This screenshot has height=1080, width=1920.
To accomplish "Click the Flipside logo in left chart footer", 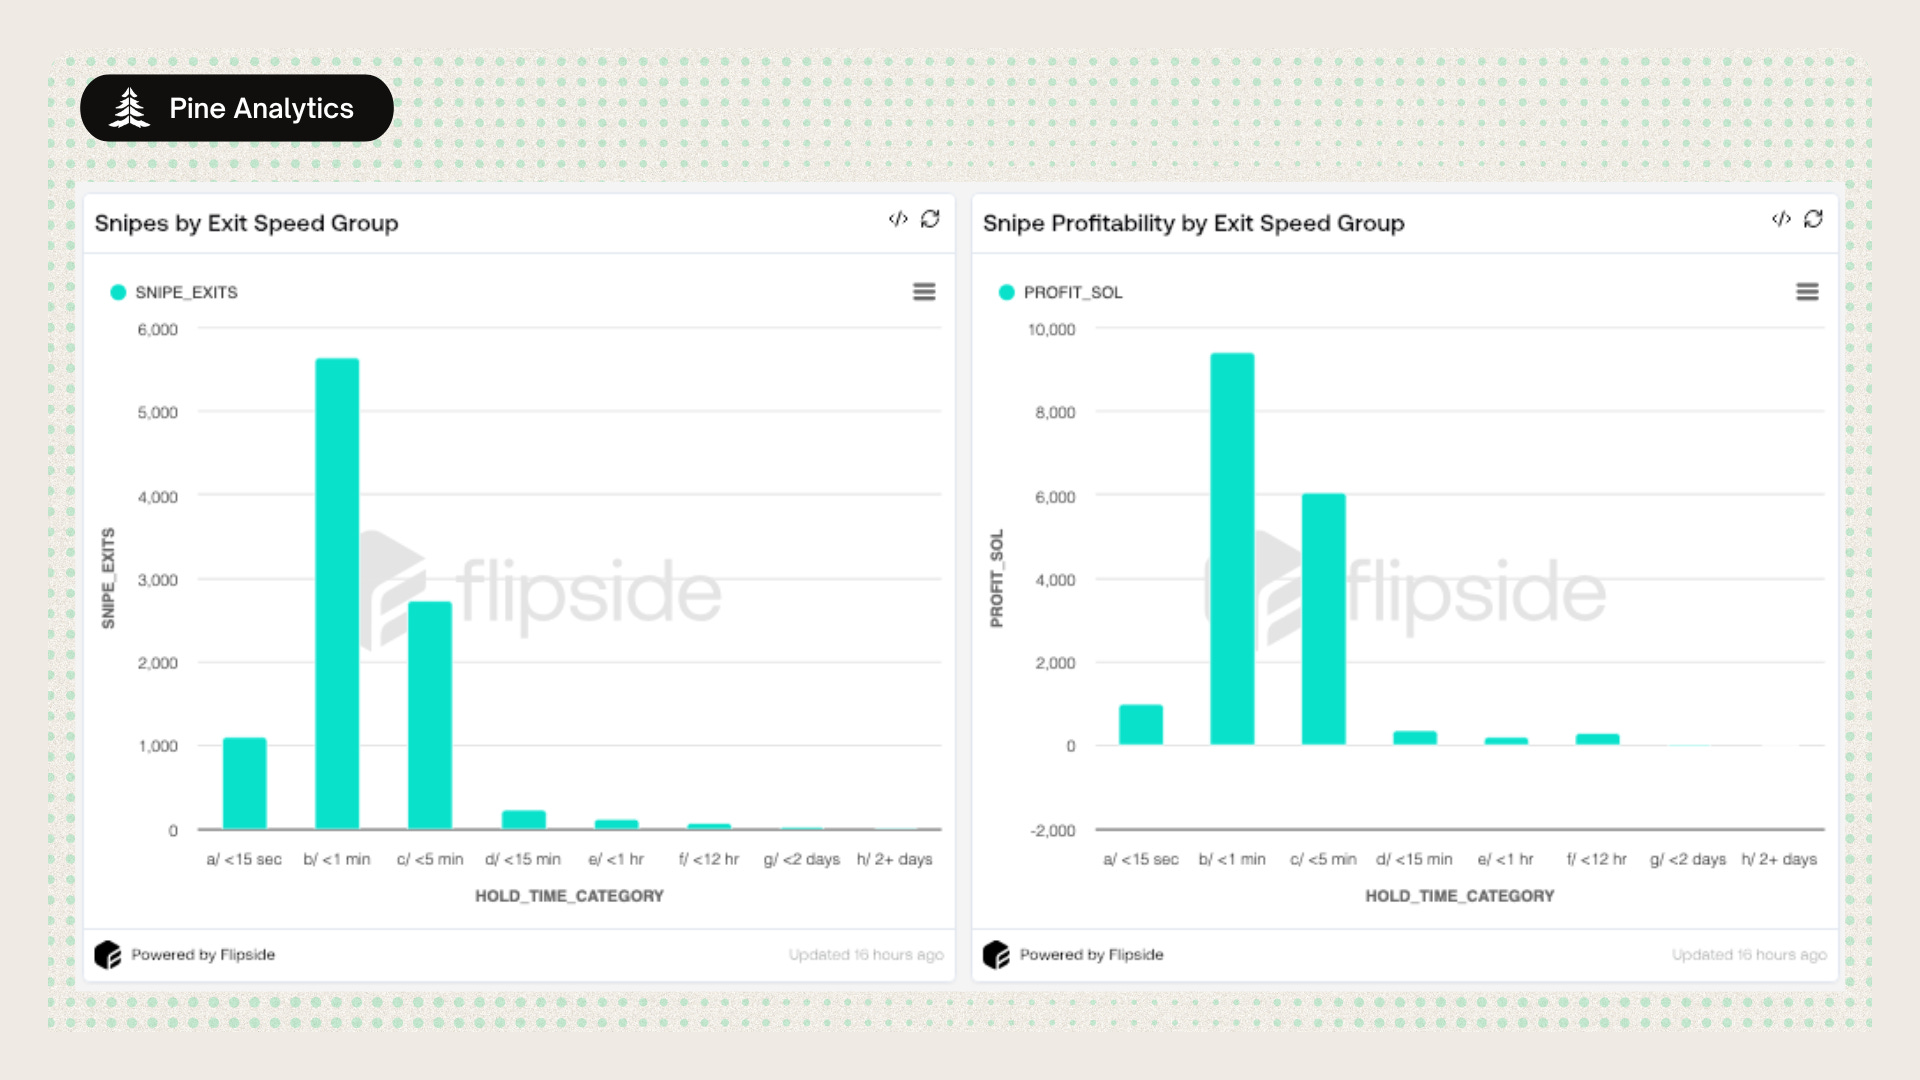I will pyautogui.click(x=107, y=955).
